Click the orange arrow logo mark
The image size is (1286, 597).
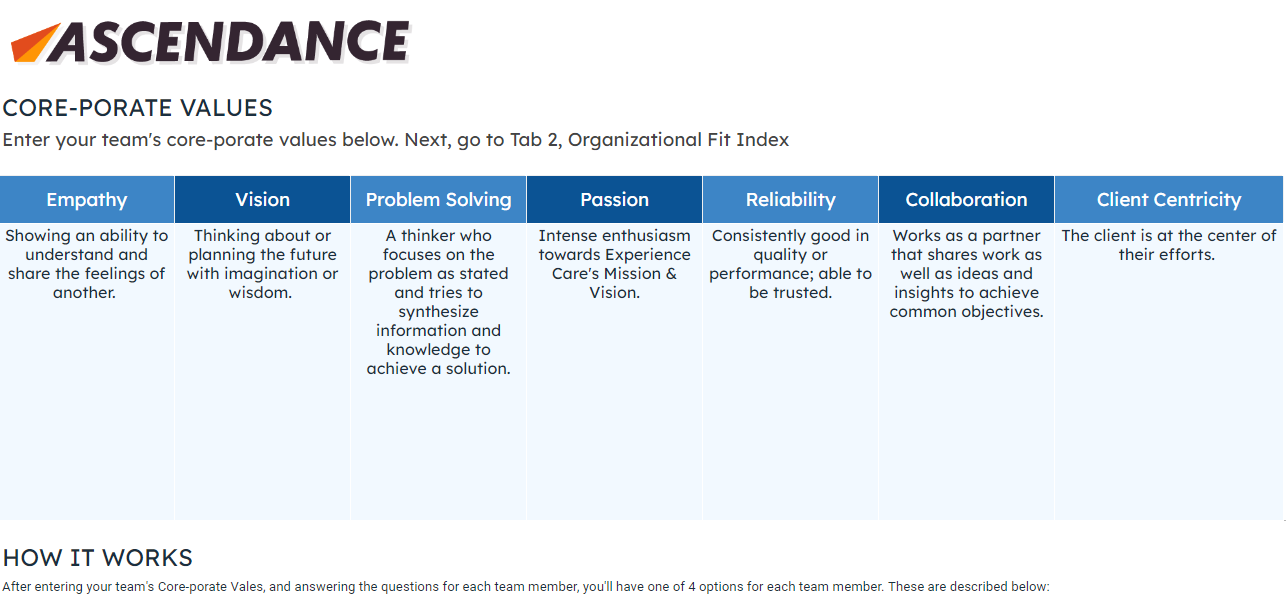33,43
